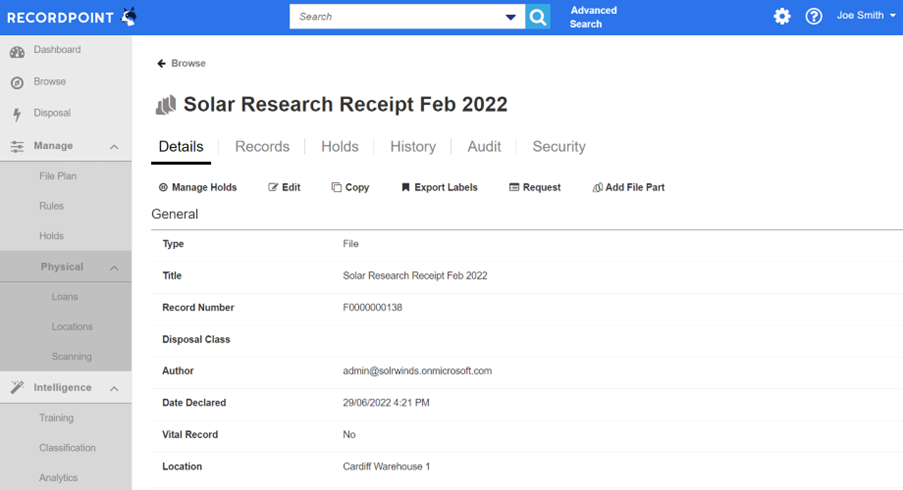
Task: Click the Request form icon
Action: [x=514, y=187]
